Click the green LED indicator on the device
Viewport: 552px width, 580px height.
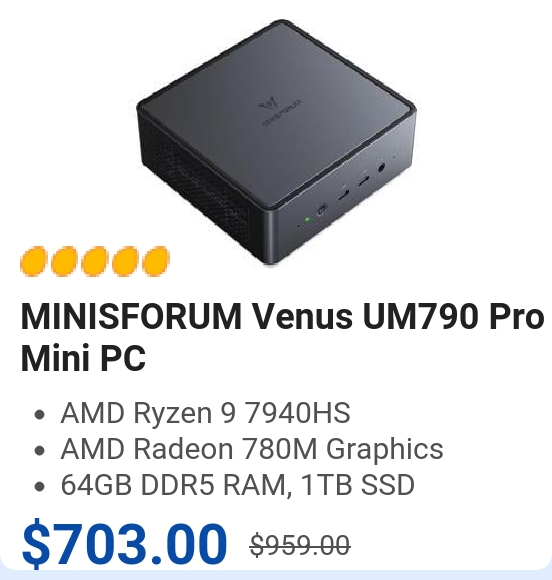pyautogui.click(x=307, y=219)
